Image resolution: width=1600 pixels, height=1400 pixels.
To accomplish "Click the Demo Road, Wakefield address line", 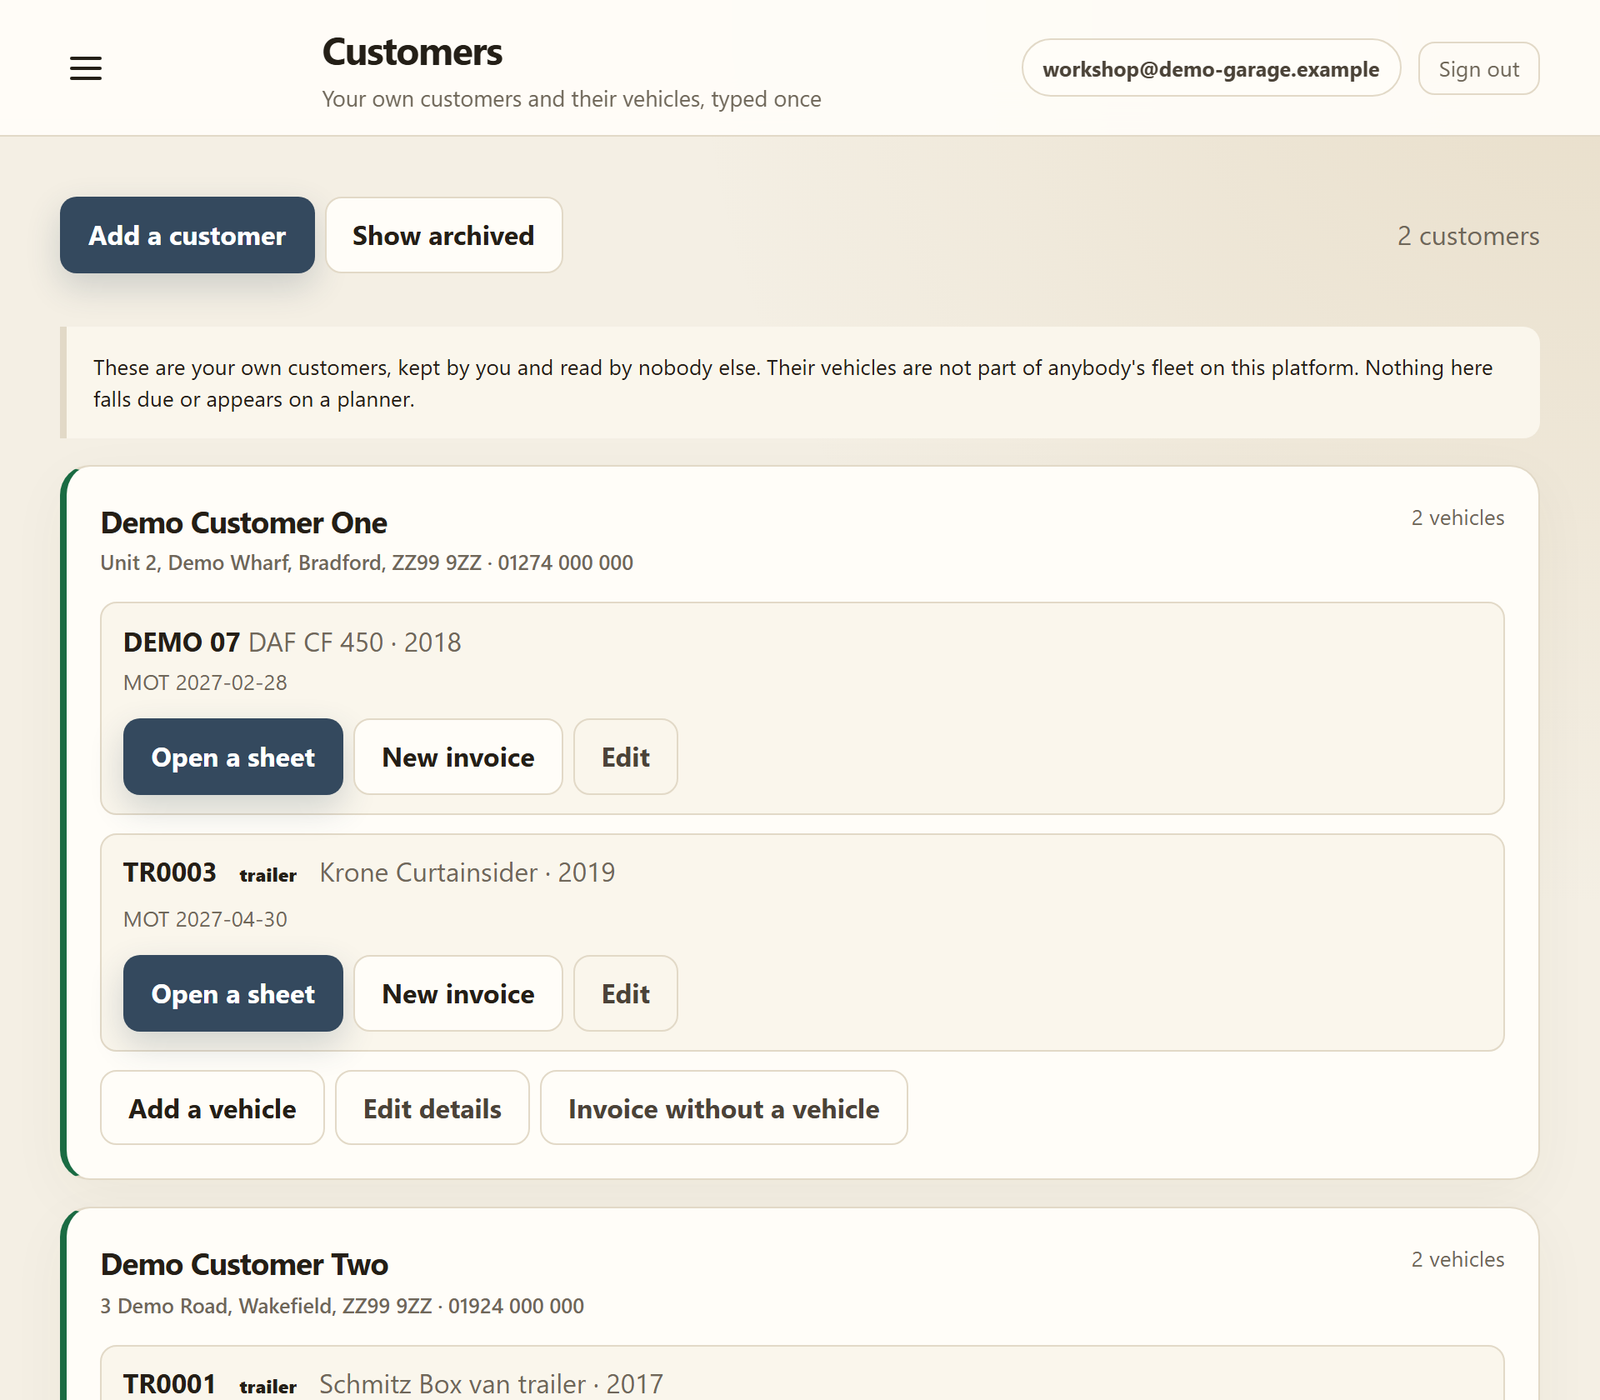I will pyautogui.click(x=342, y=1306).
